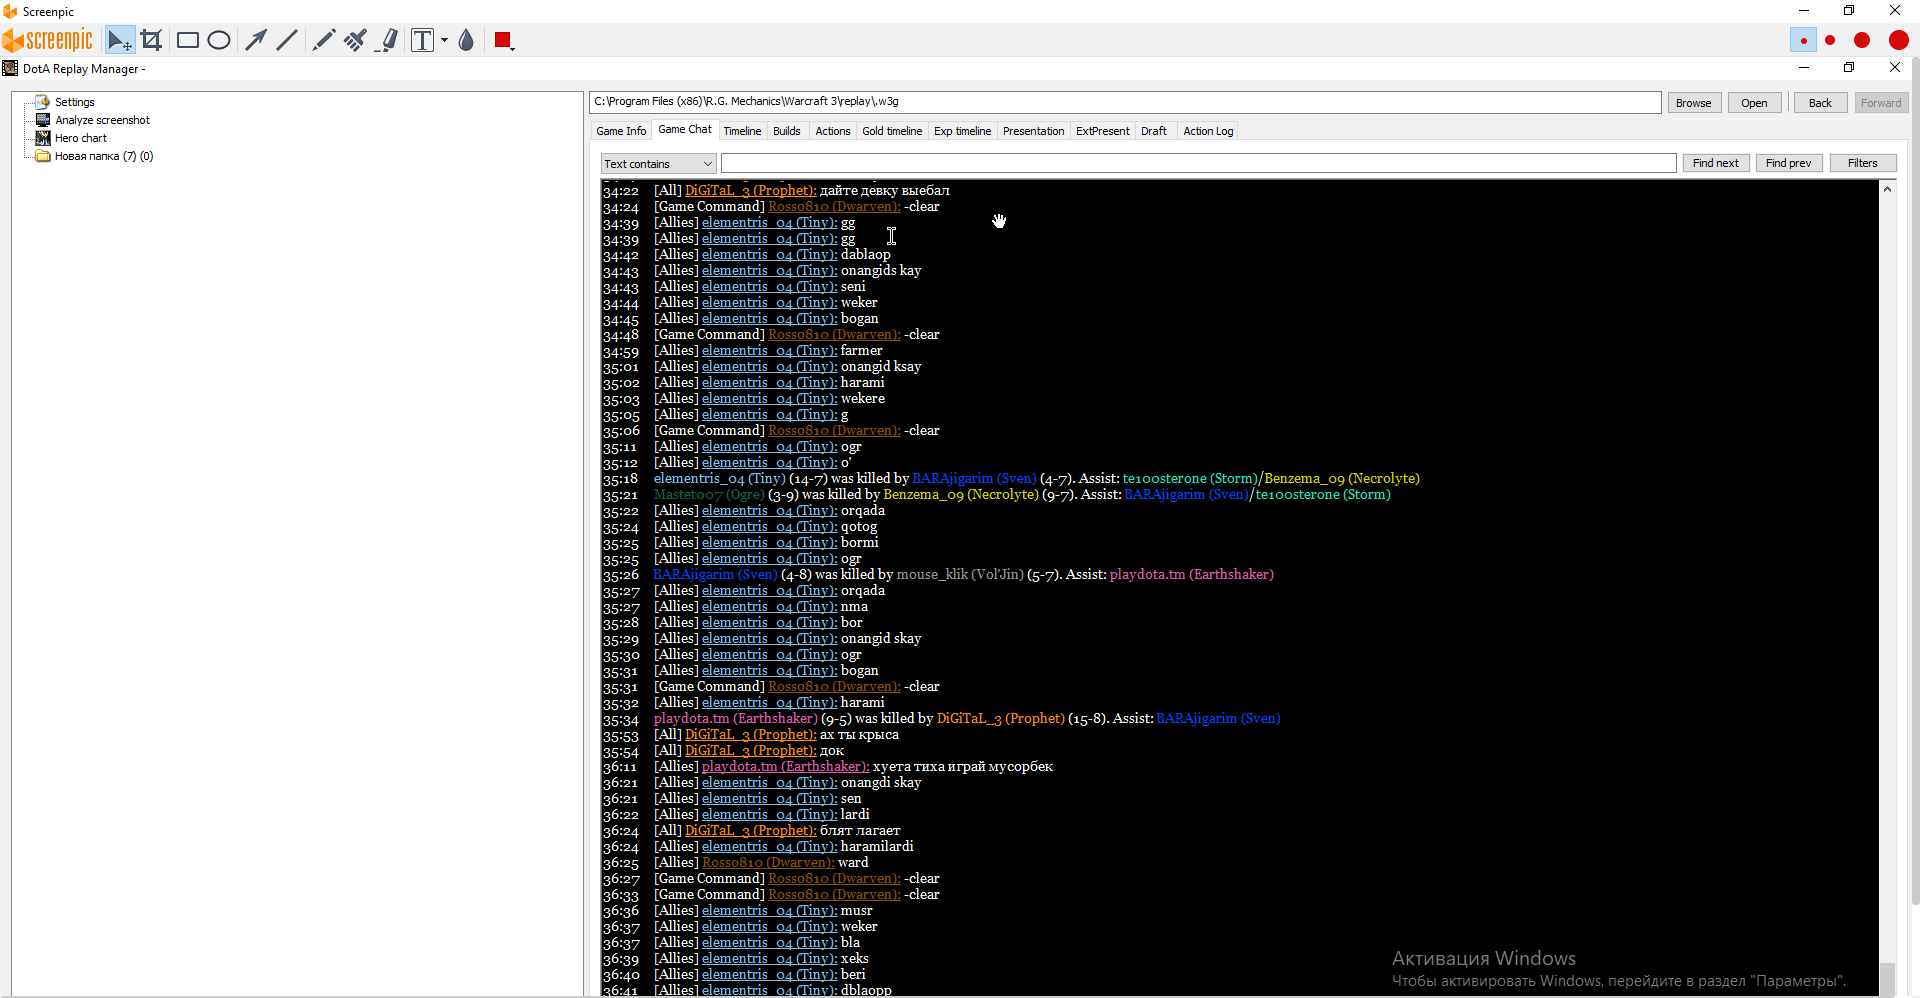The image size is (1920, 998).
Task: Switch to the Draft tab
Action: (x=1154, y=131)
